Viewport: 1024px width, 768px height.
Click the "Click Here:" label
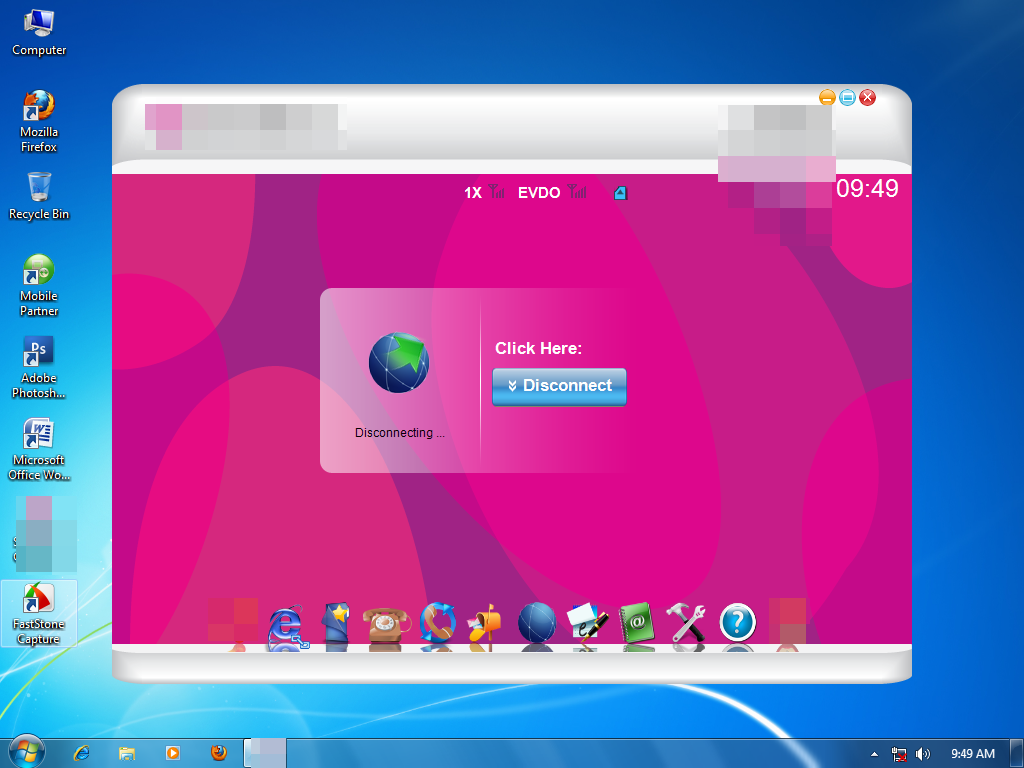(x=538, y=348)
